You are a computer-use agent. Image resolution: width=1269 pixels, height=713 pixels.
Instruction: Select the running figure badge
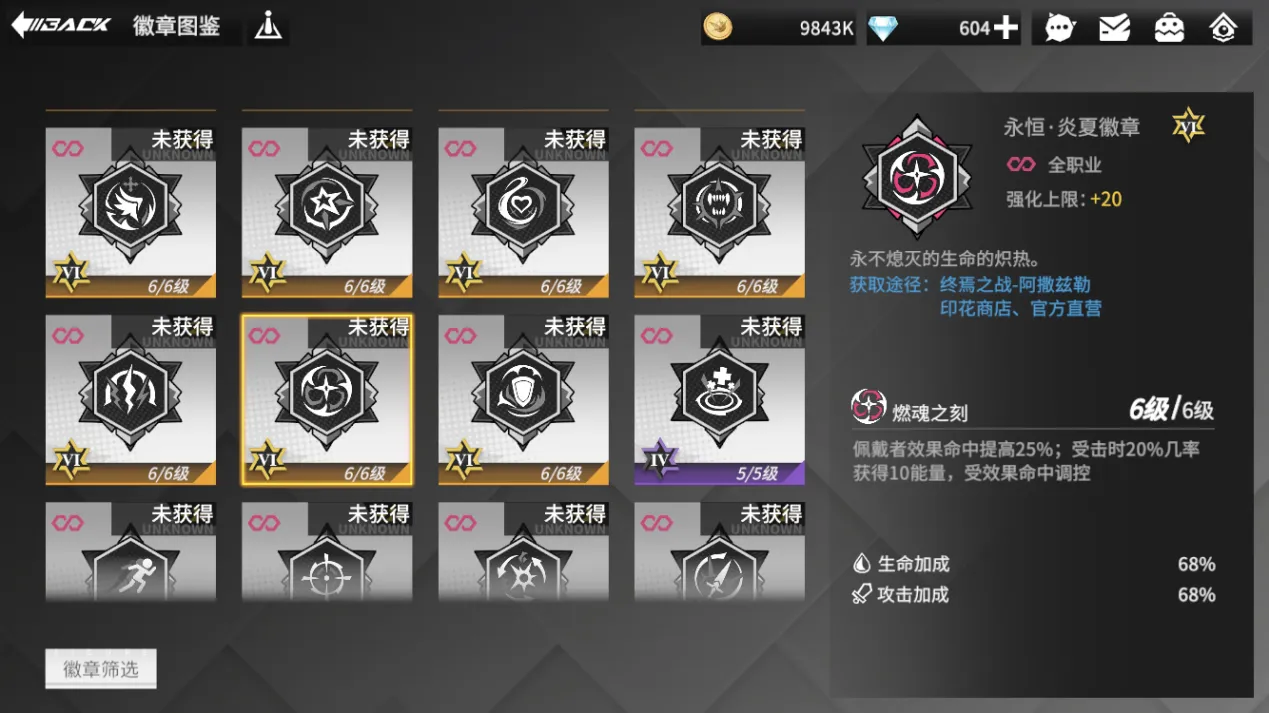[x=131, y=552]
